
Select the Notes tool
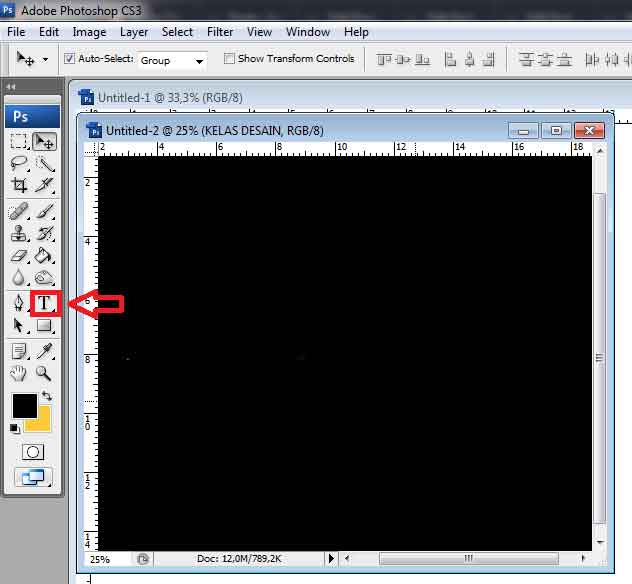19,351
